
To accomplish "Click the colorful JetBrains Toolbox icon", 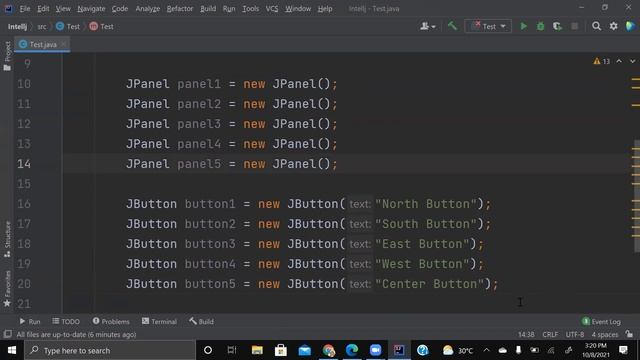I will (x=630, y=26).
